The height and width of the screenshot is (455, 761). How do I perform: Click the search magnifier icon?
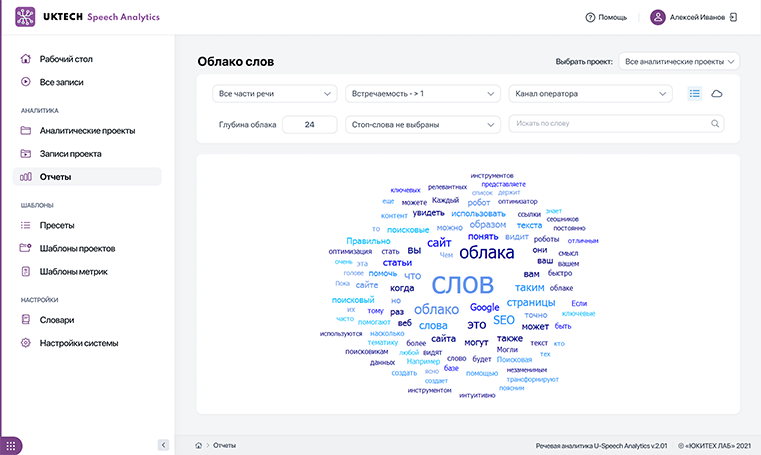(715, 125)
